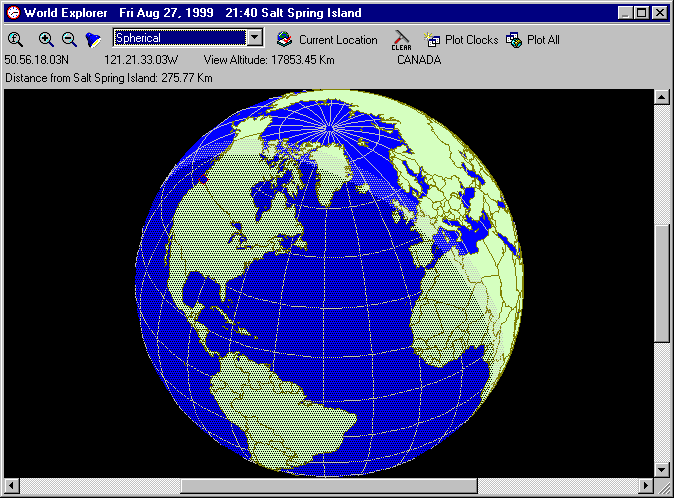The width and height of the screenshot is (674, 498).
Task: Zoom out with the minus magnifier
Action: [x=69, y=40]
